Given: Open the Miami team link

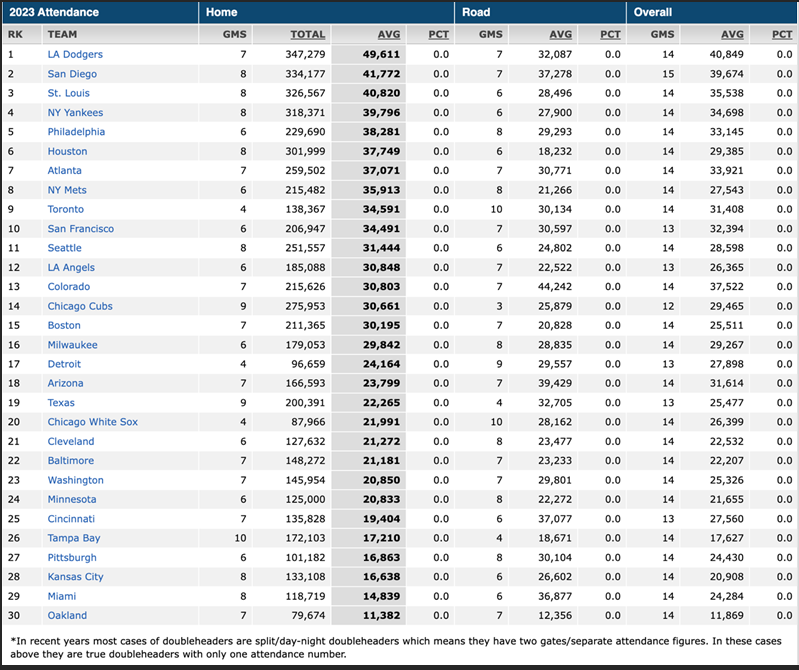Looking at the screenshot, I should (62, 596).
